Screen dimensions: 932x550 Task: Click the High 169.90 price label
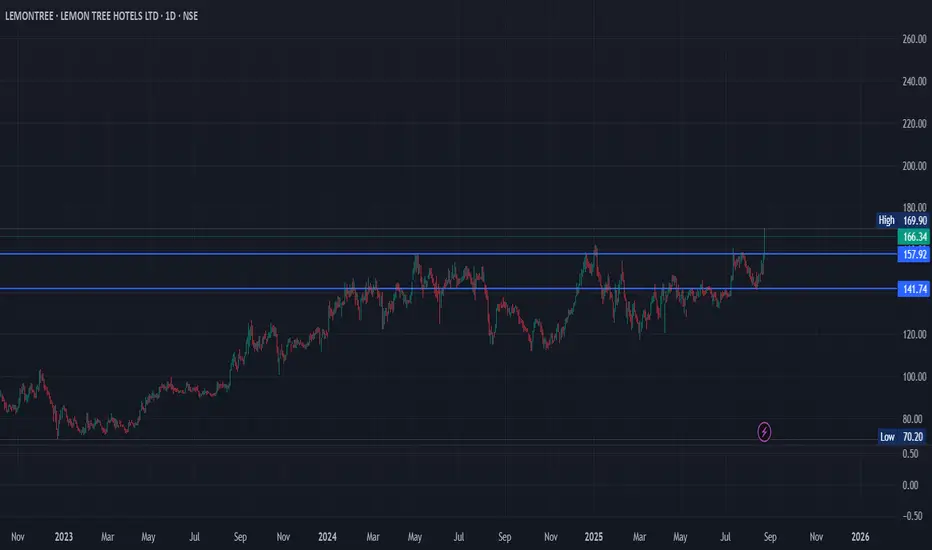(902, 220)
